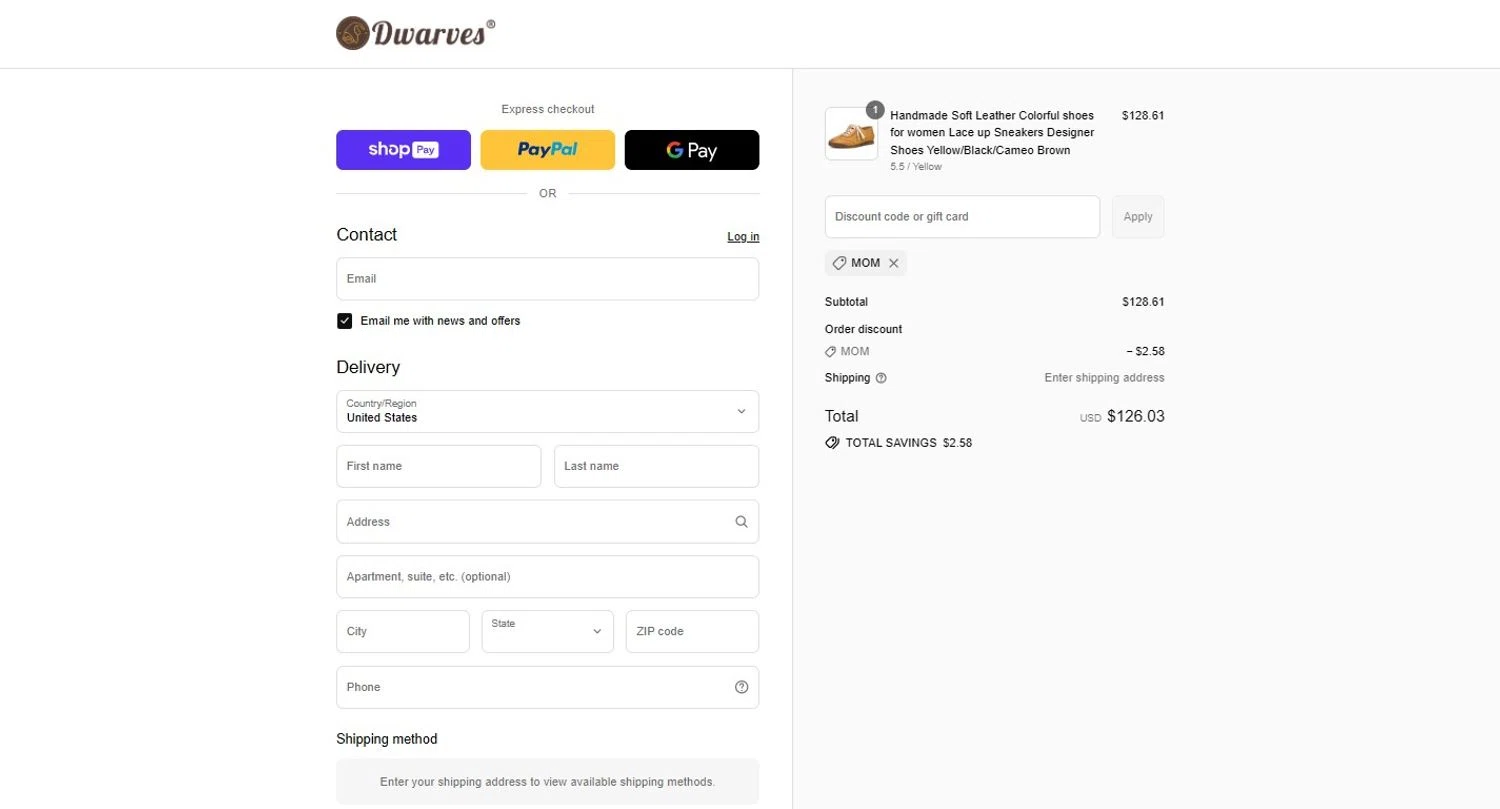The image size is (1500, 809).
Task: Click the '− $2.58' discount amount
Action: click(1145, 352)
